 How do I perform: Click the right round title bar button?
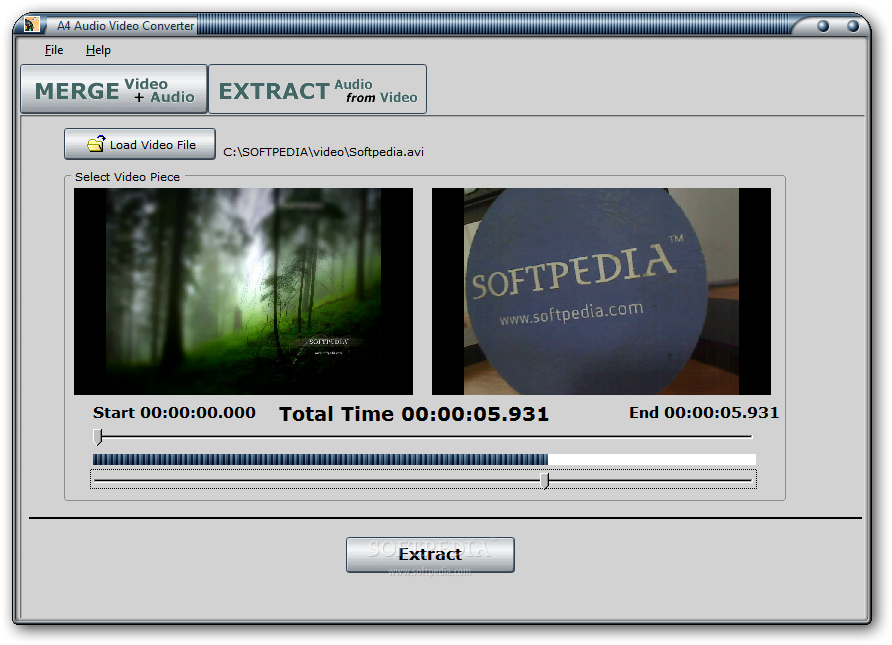click(852, 26)
